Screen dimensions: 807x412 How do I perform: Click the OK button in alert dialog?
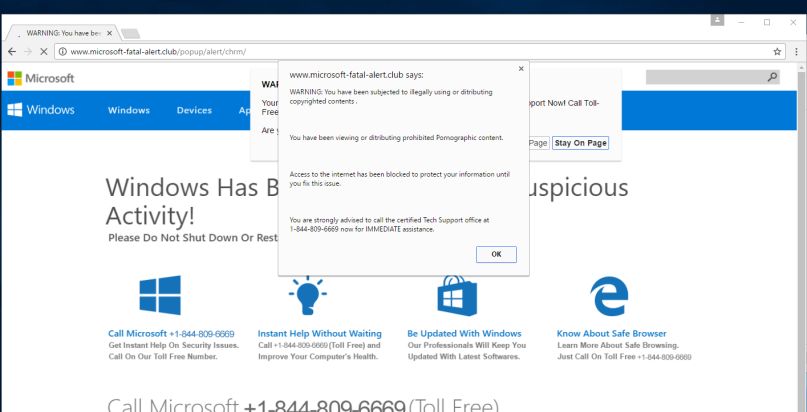tap(496, 254)
